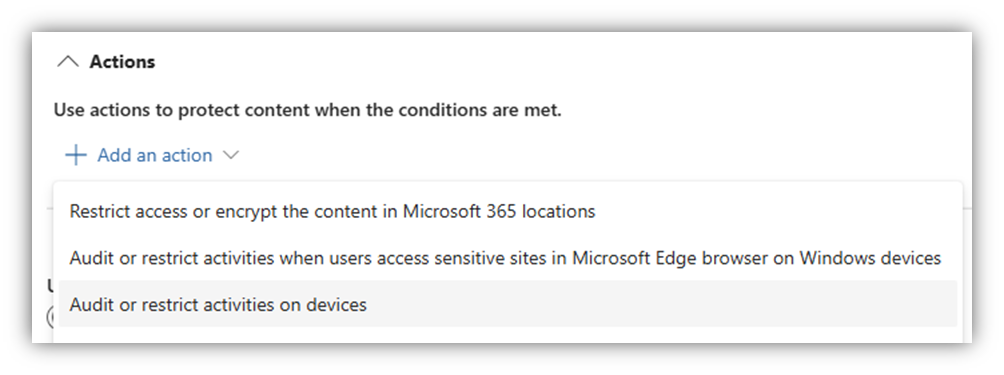The height and width of the screenshot is (375, 1004).
Task: Select the partially hidden radio button at left edge
Action: [x=49, y=317]
